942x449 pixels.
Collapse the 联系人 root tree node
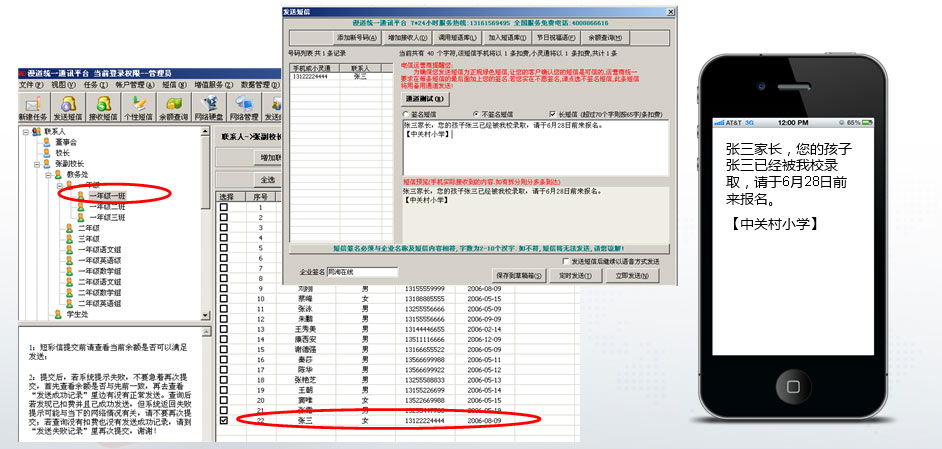tap(25, 131)
